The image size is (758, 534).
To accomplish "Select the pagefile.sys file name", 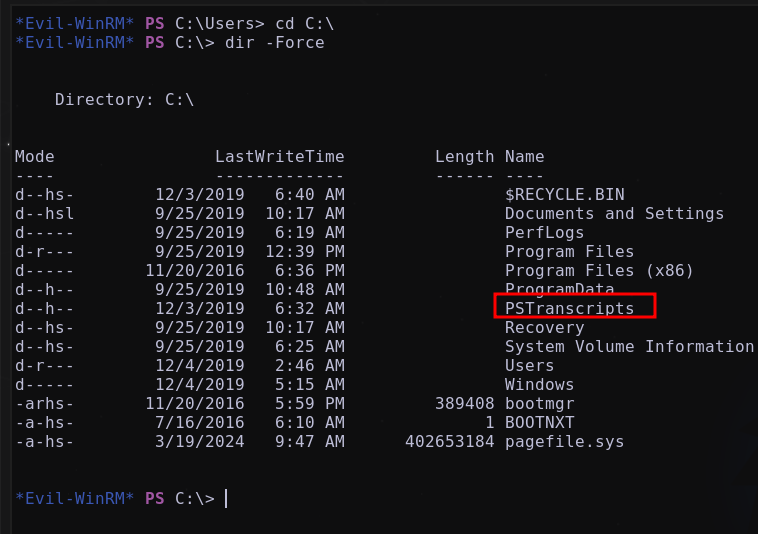I will tap(565, 442).
